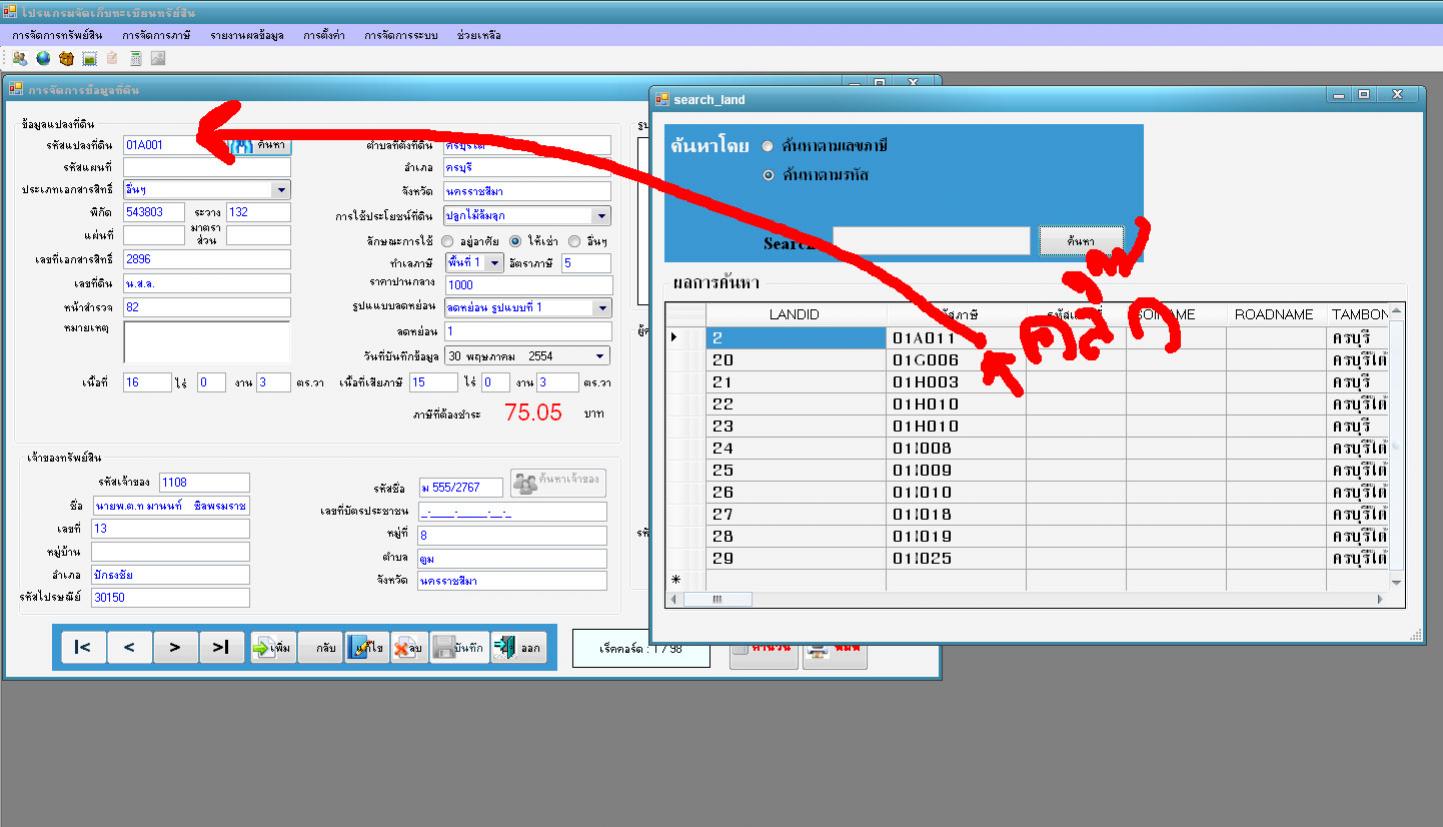Select the cell with code 01I025
The height and width of the screenshot is (827, 1443).
click(956, 558)
